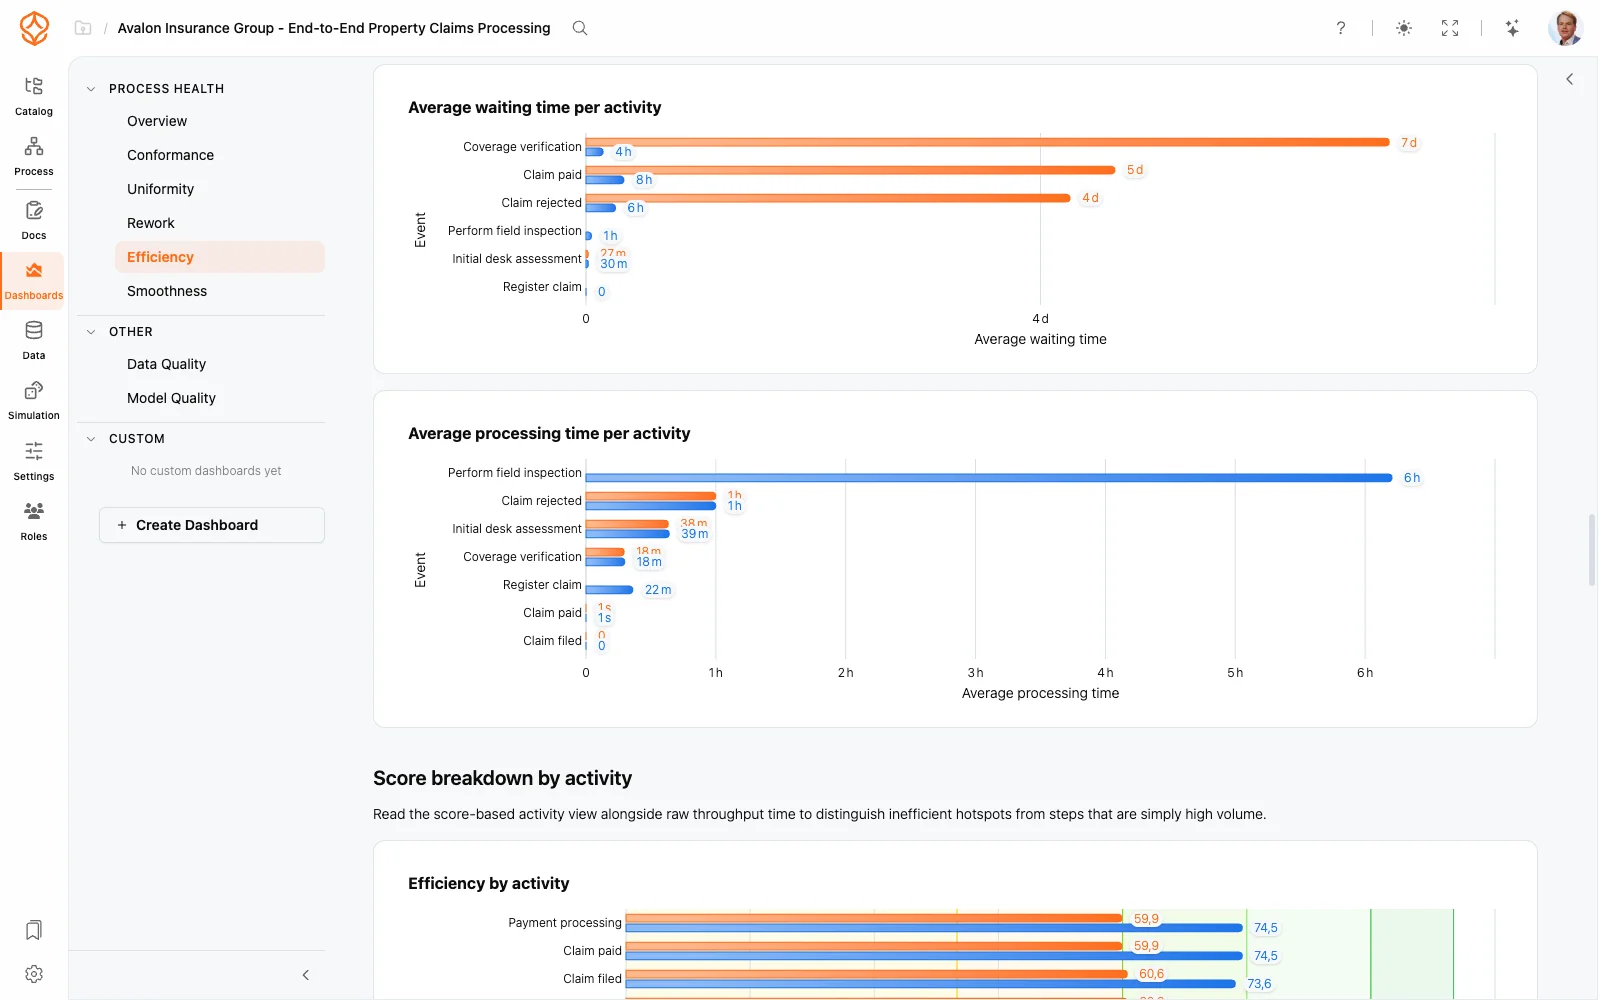Open the Docs section
The image size is (1600, 1000).
point(34,220)
